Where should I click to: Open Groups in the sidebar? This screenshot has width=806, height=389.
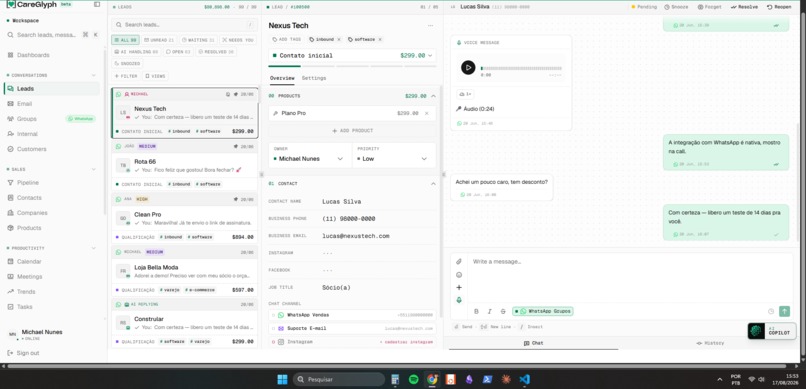coord(27,119)
